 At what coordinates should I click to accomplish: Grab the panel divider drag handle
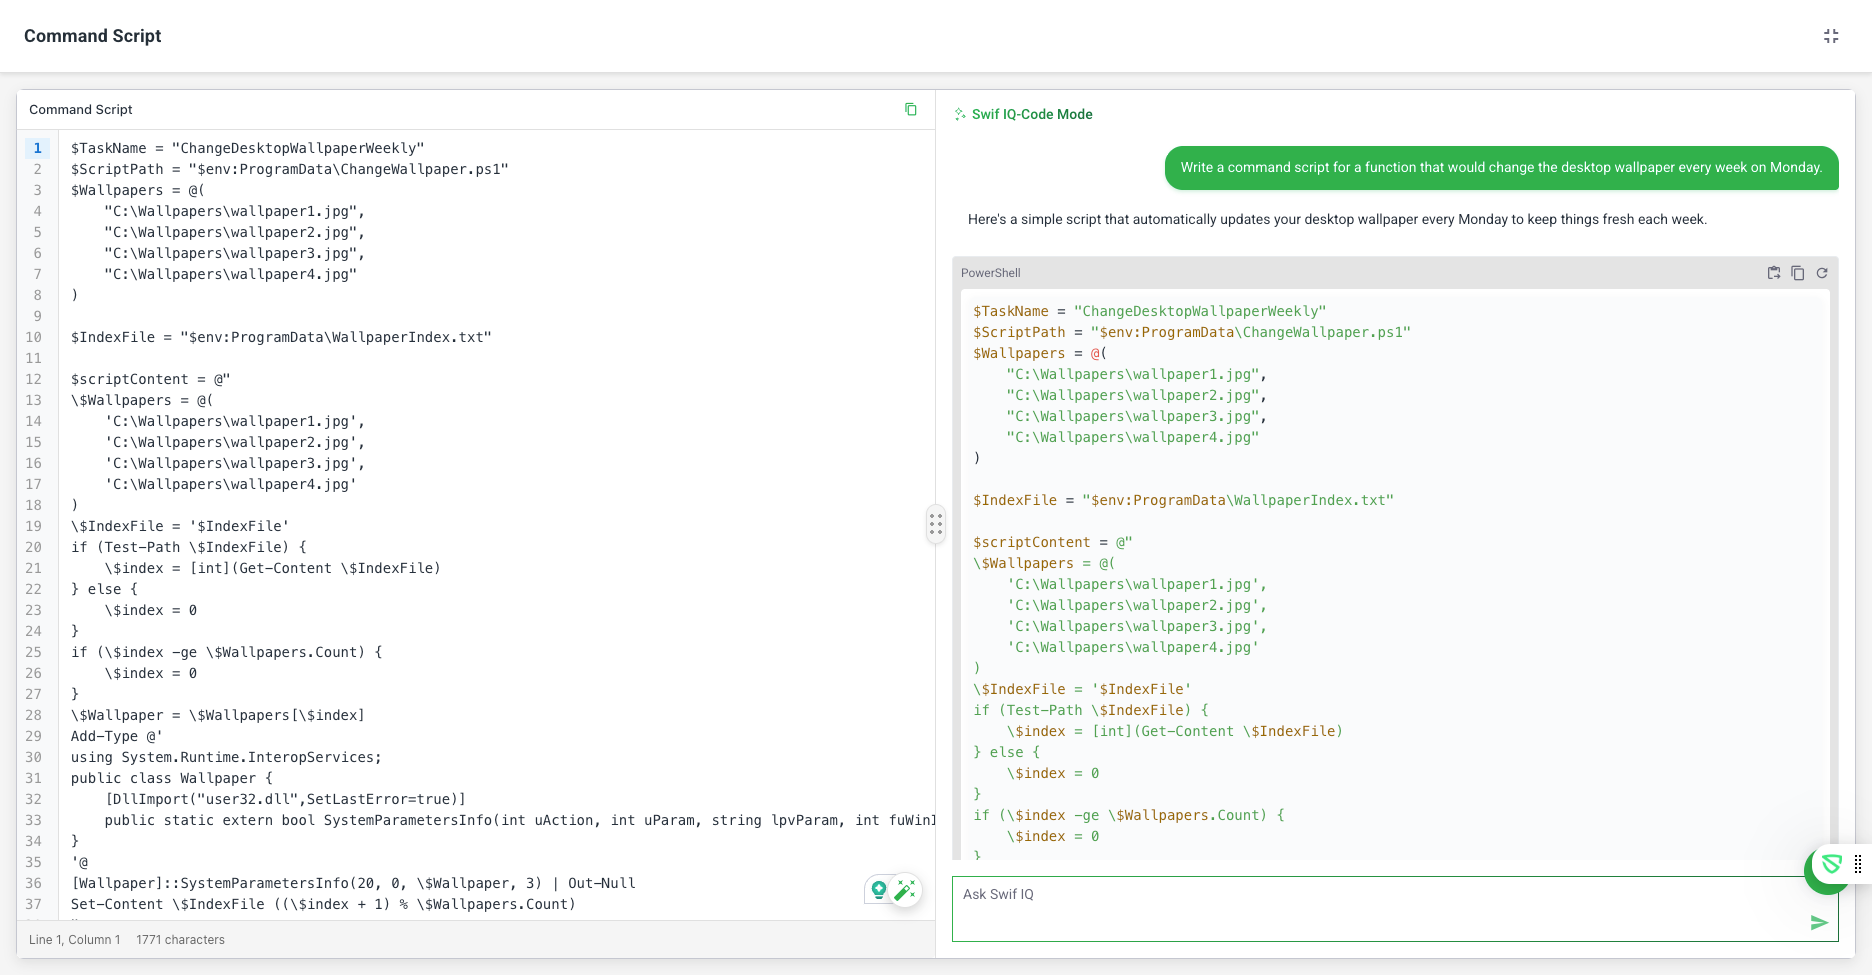[935, 524]
